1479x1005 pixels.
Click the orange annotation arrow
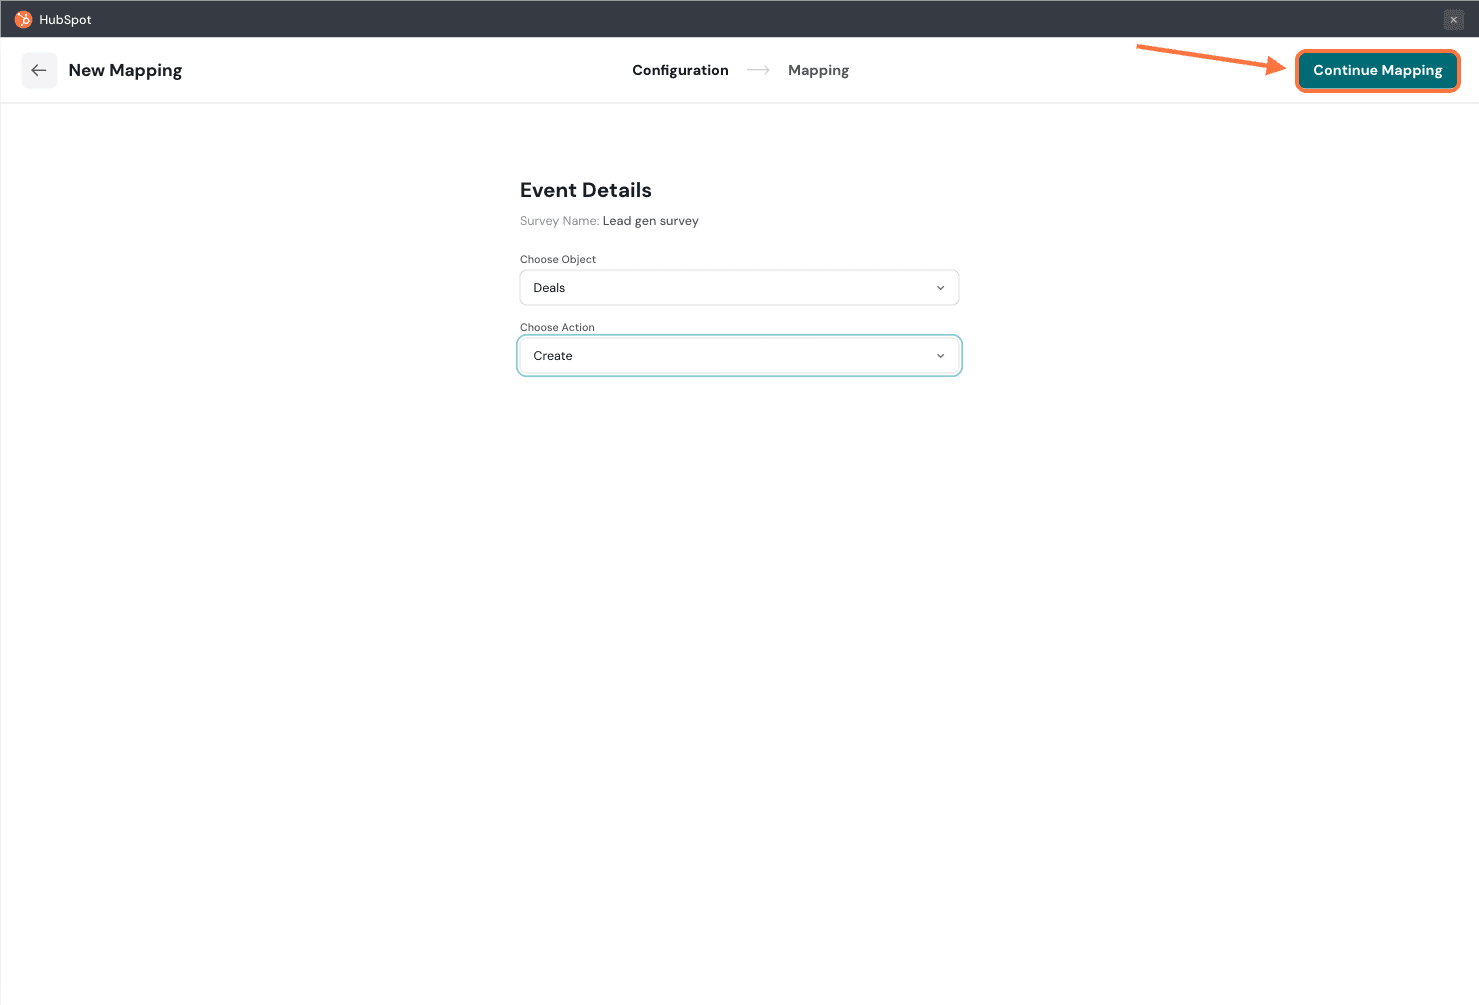click(x=1210, y=57)
